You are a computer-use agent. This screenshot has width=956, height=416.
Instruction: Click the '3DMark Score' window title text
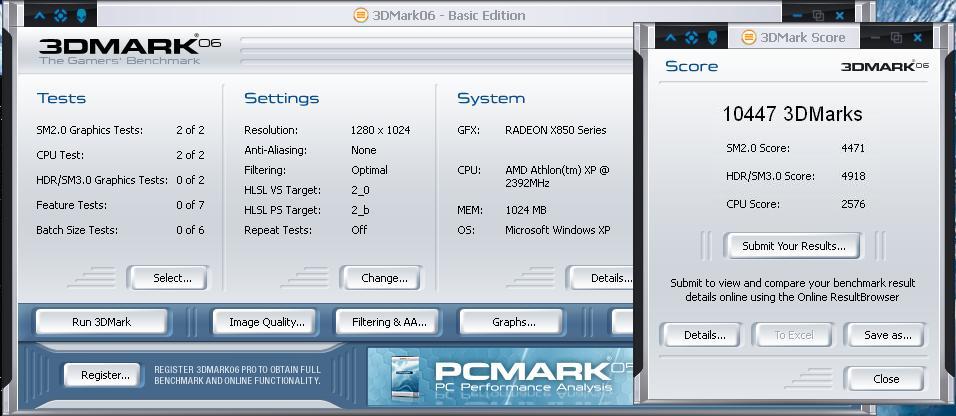click(802, 38)
